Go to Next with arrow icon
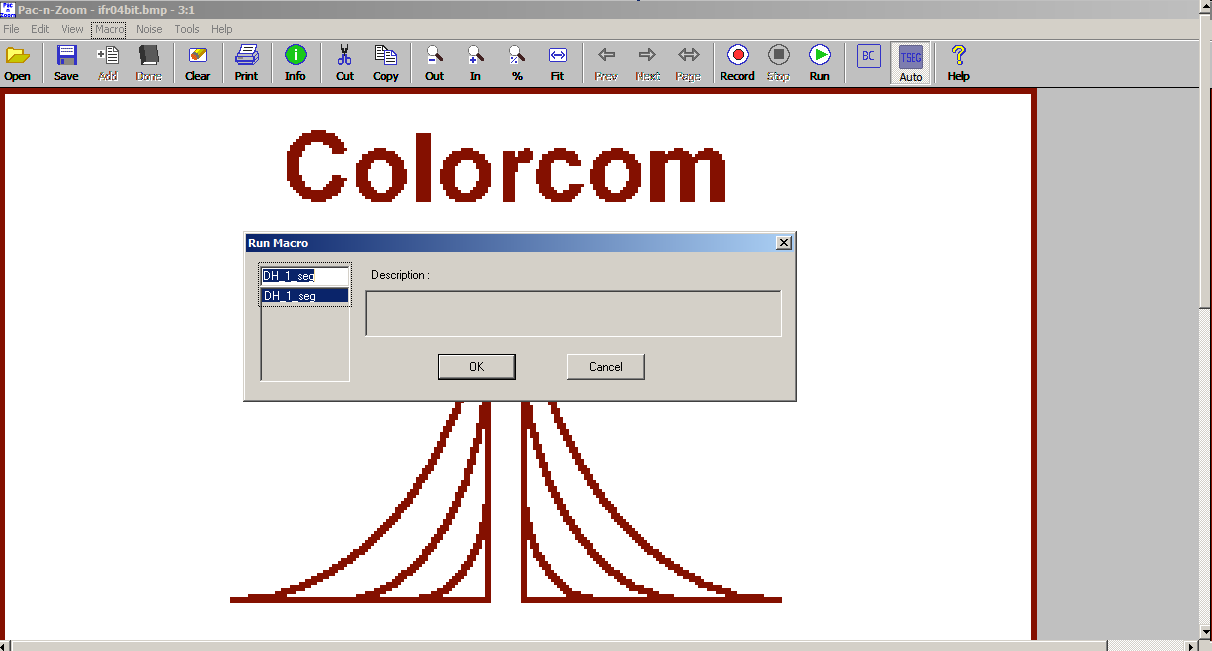The image size is (1212, 651). [x=648, y=63]
